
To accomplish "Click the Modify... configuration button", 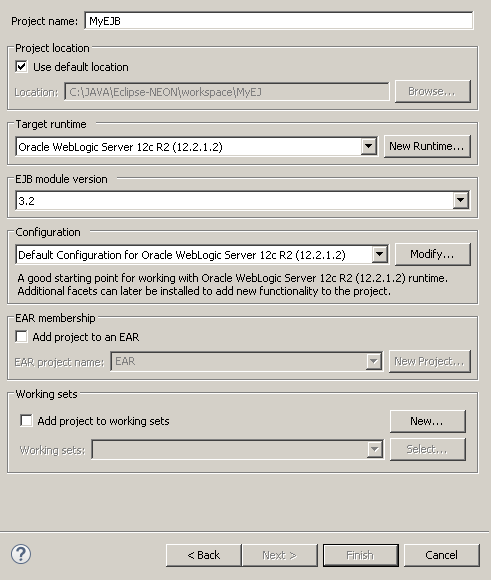I will point(433,254).
